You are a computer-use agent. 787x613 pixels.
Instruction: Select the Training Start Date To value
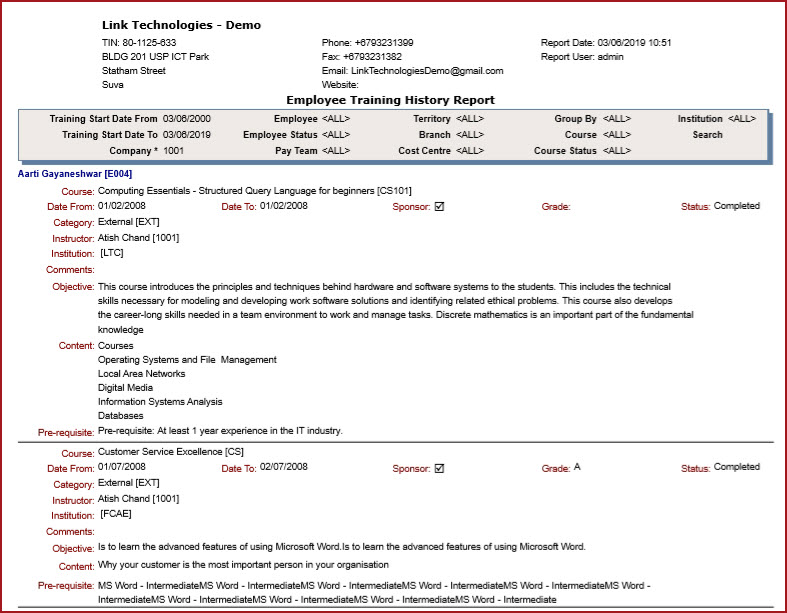click(187, 135)
